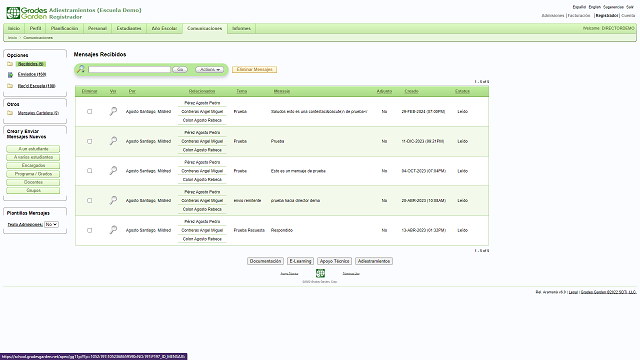Click the 'Respondido' message text
This screenshot has width=640, height=360.
coord(282,230)
